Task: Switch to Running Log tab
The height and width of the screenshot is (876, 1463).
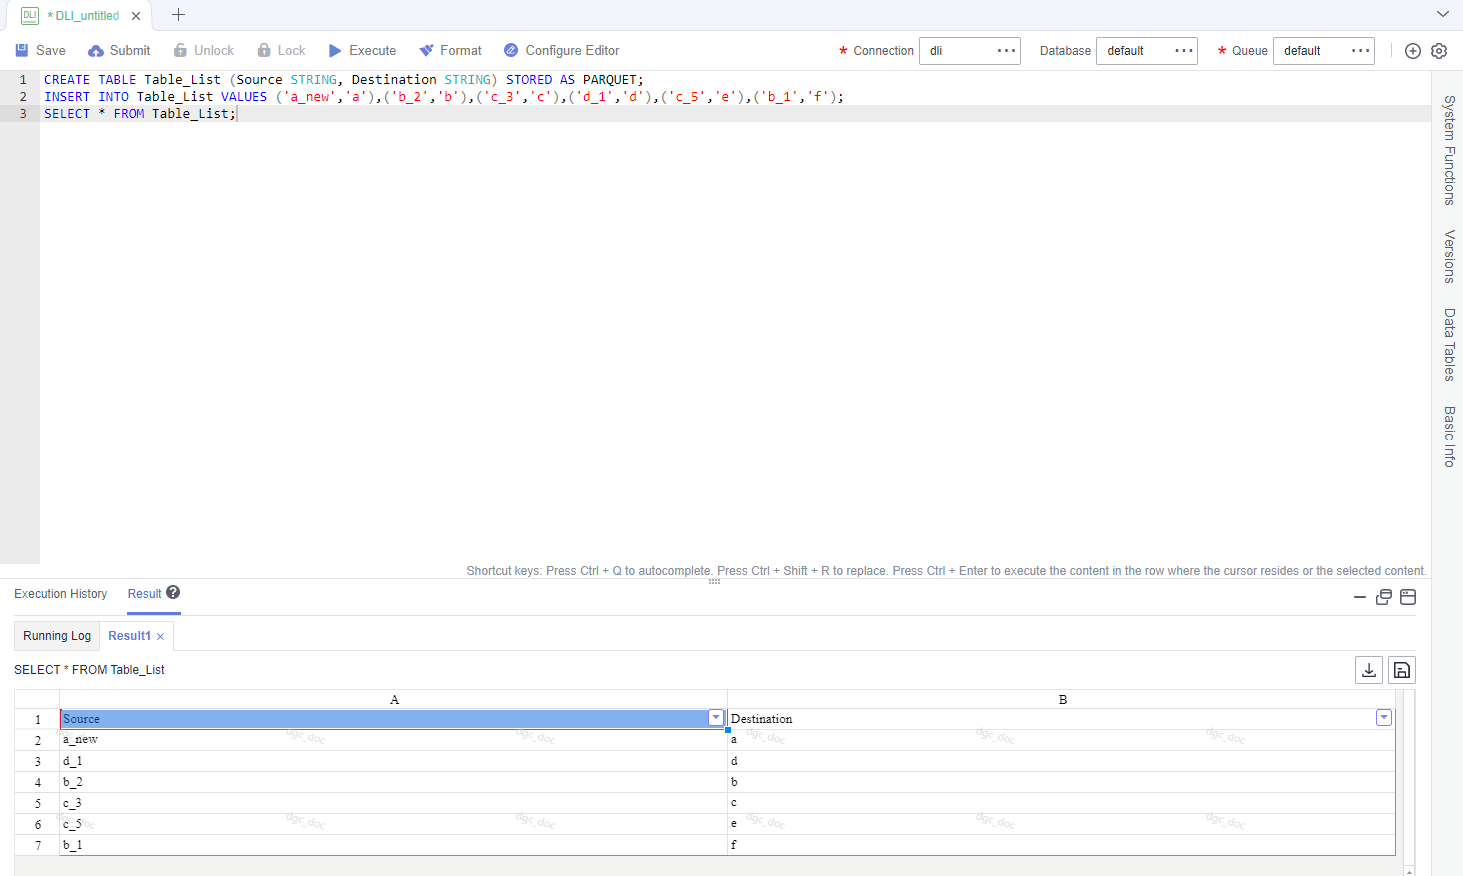Action: tap(57, 636)
